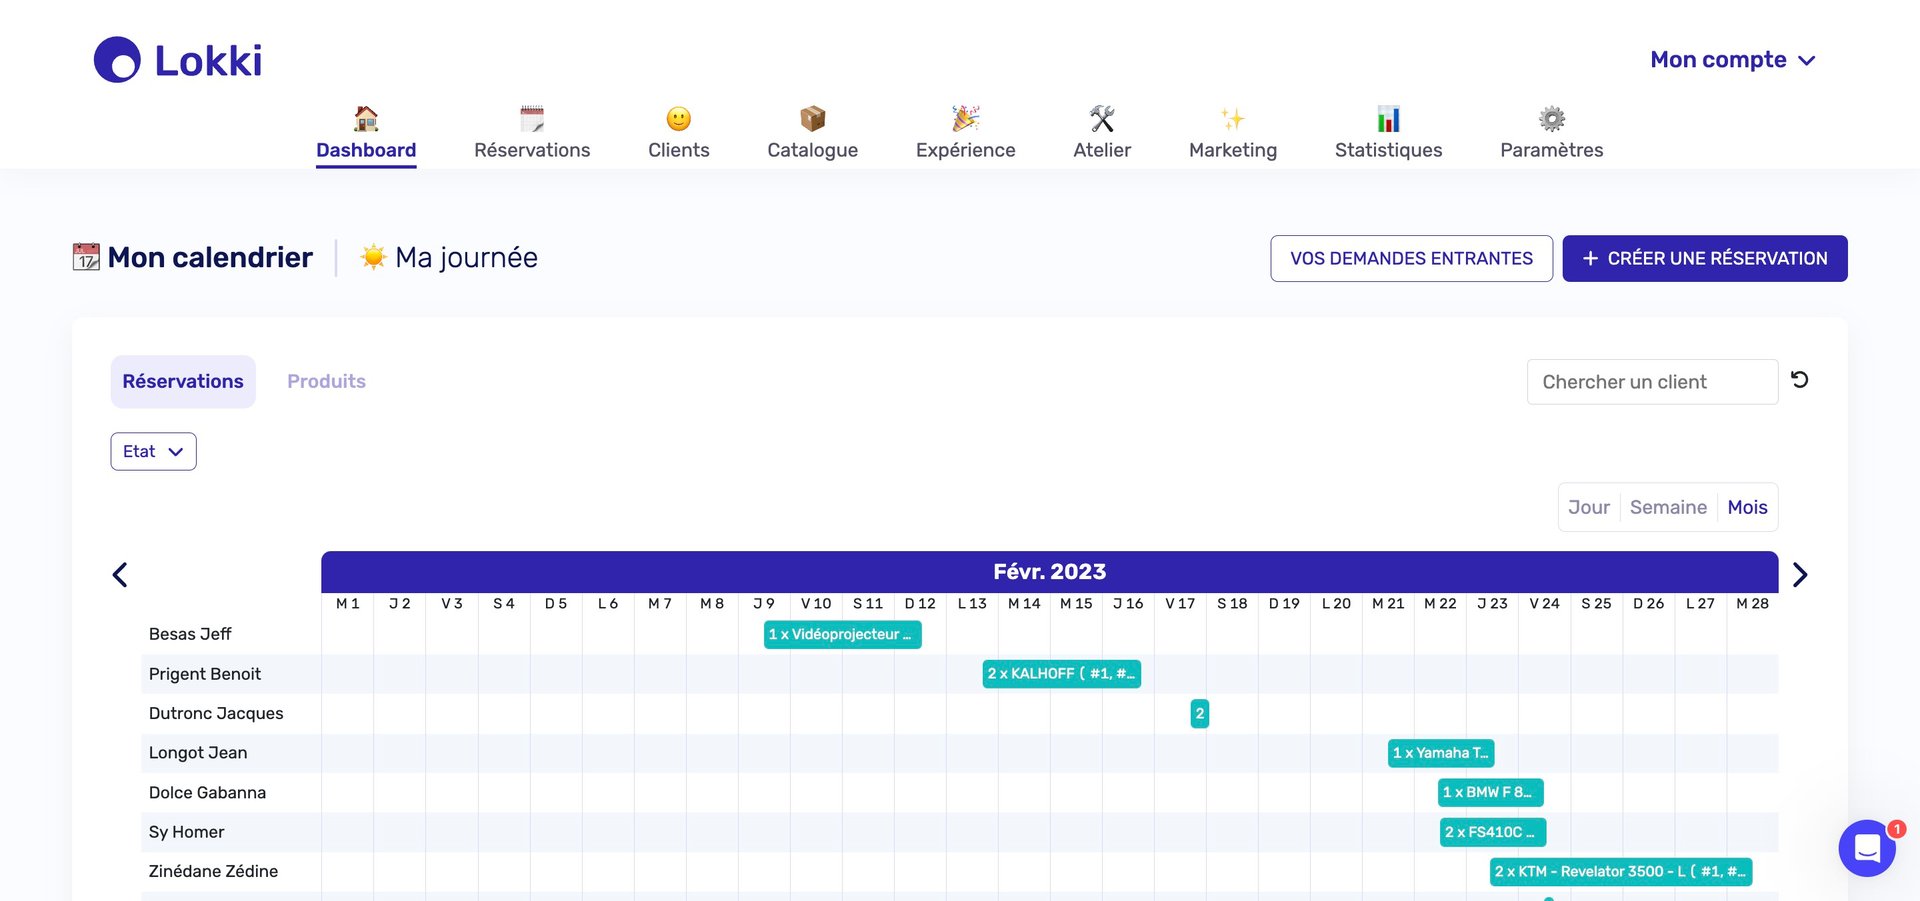Screen dimensions: 1920x901
Task: Open Longot Jean's Yamaha reservation
Action: [1441, 753]
